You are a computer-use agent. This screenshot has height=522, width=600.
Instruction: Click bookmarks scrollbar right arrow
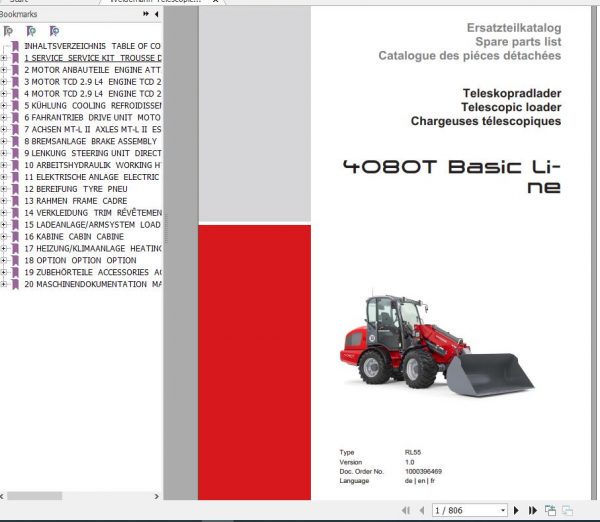point(156,496)
